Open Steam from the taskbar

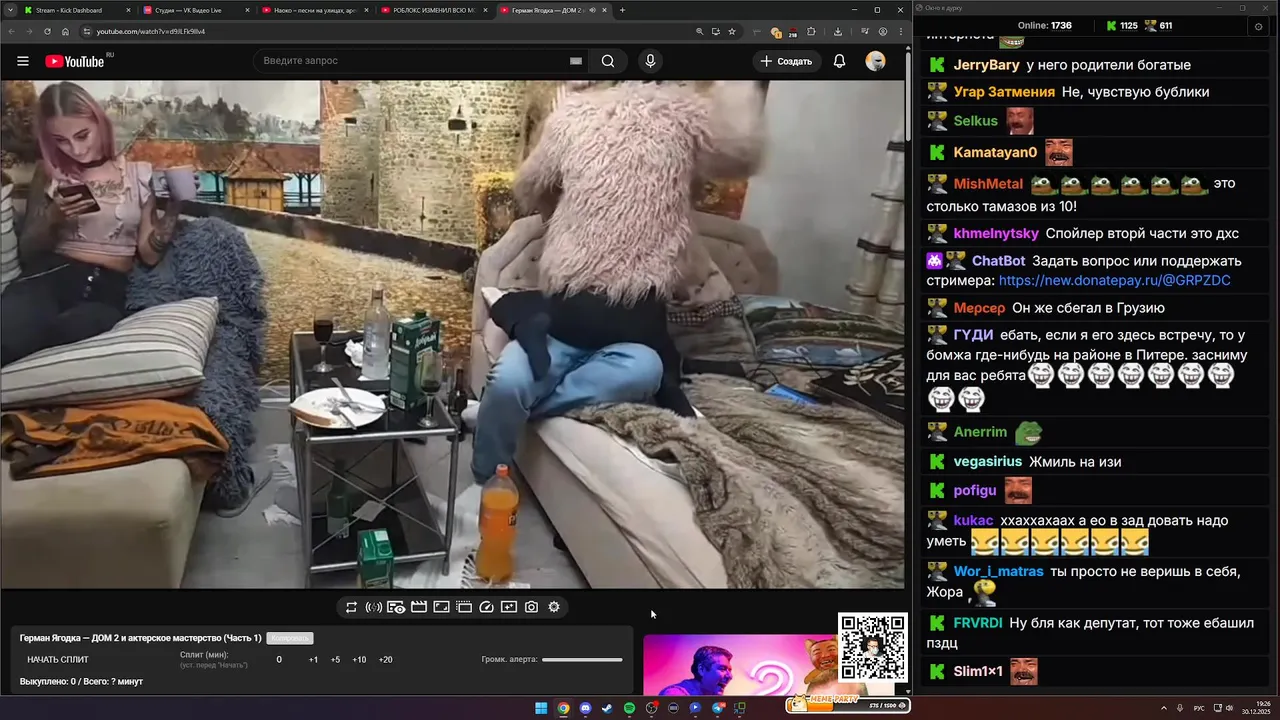[x=607, y=708]
